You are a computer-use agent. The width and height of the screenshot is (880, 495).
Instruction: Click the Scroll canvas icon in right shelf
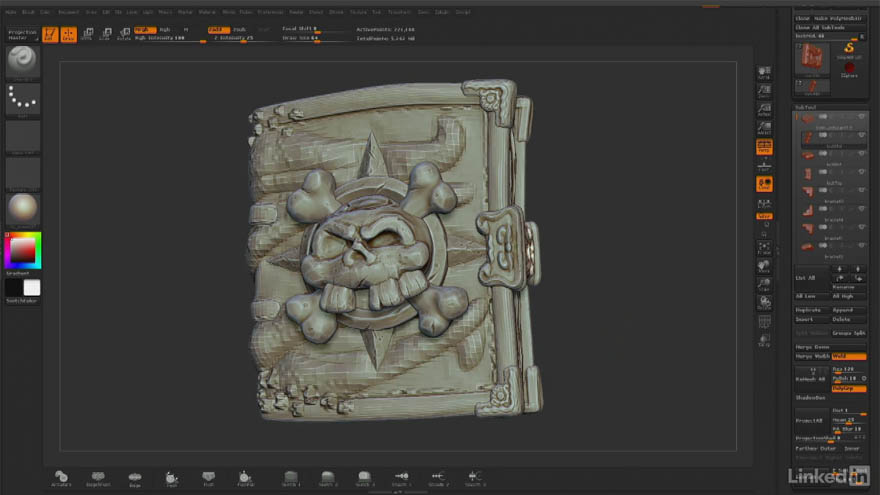[764, 72]
